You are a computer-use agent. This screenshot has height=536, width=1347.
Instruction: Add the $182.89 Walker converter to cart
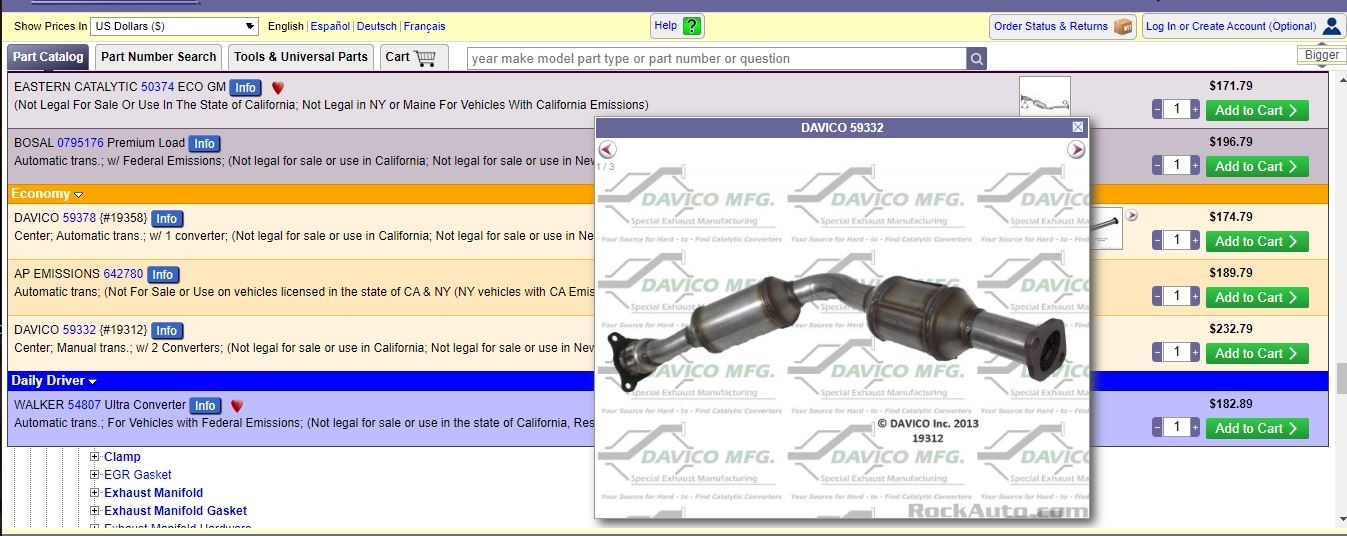click(x=1257, y=428)
